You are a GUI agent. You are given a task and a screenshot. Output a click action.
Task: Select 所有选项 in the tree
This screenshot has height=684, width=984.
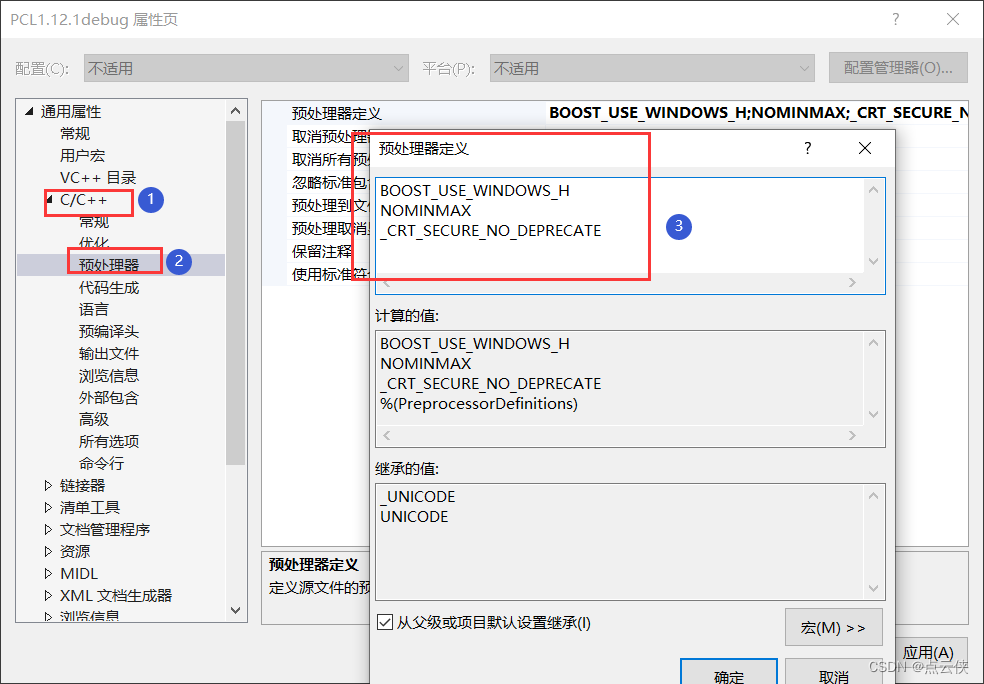coord(109,441)
